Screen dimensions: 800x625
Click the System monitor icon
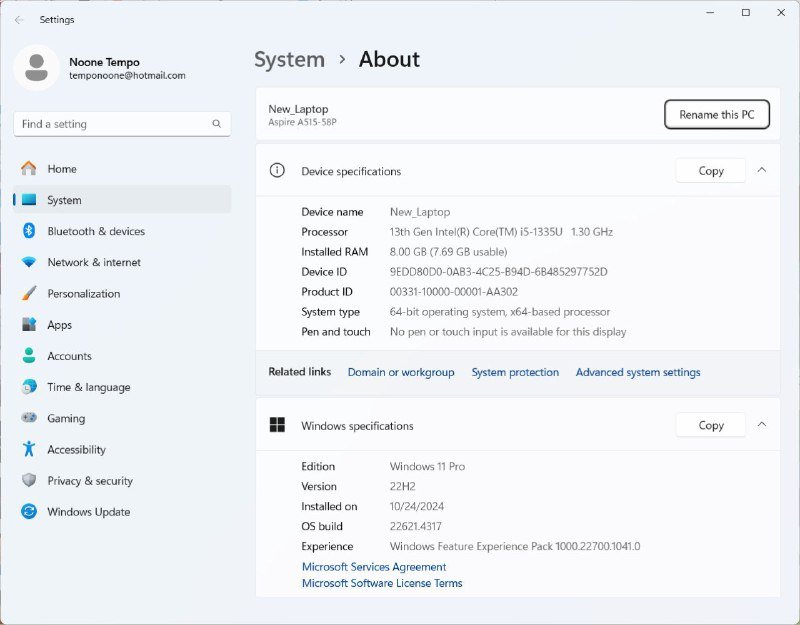pos(29,199)
